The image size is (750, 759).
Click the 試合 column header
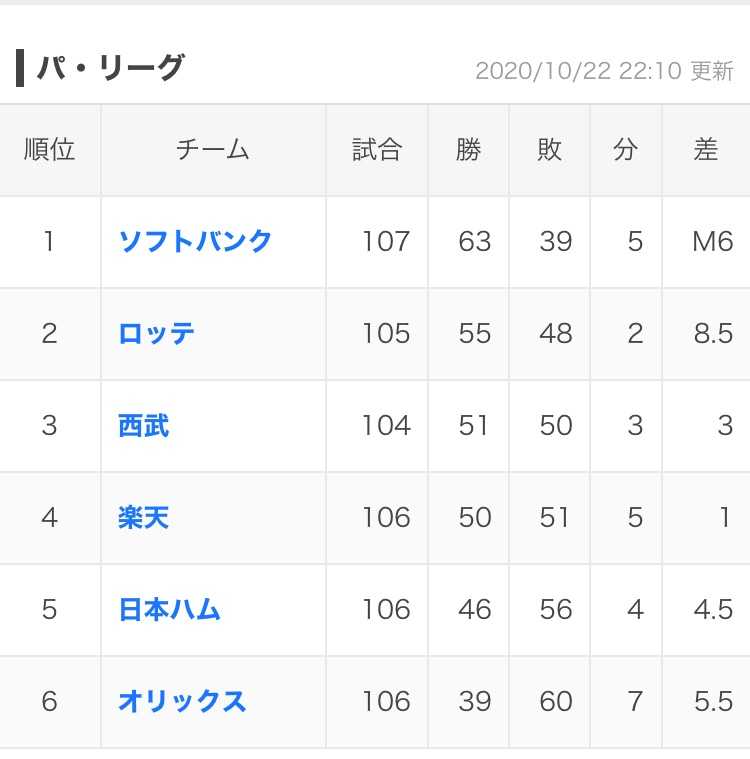377,150
